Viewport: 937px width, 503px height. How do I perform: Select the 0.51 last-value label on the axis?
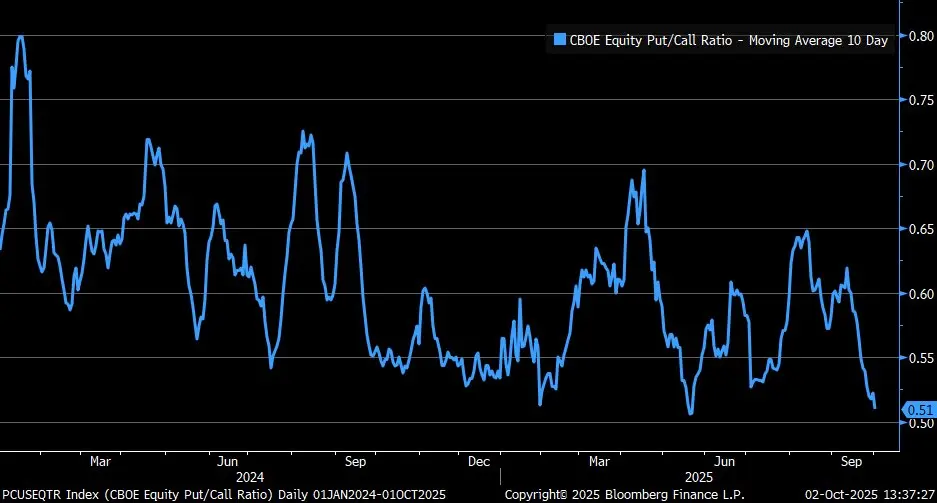pos(920,410)
